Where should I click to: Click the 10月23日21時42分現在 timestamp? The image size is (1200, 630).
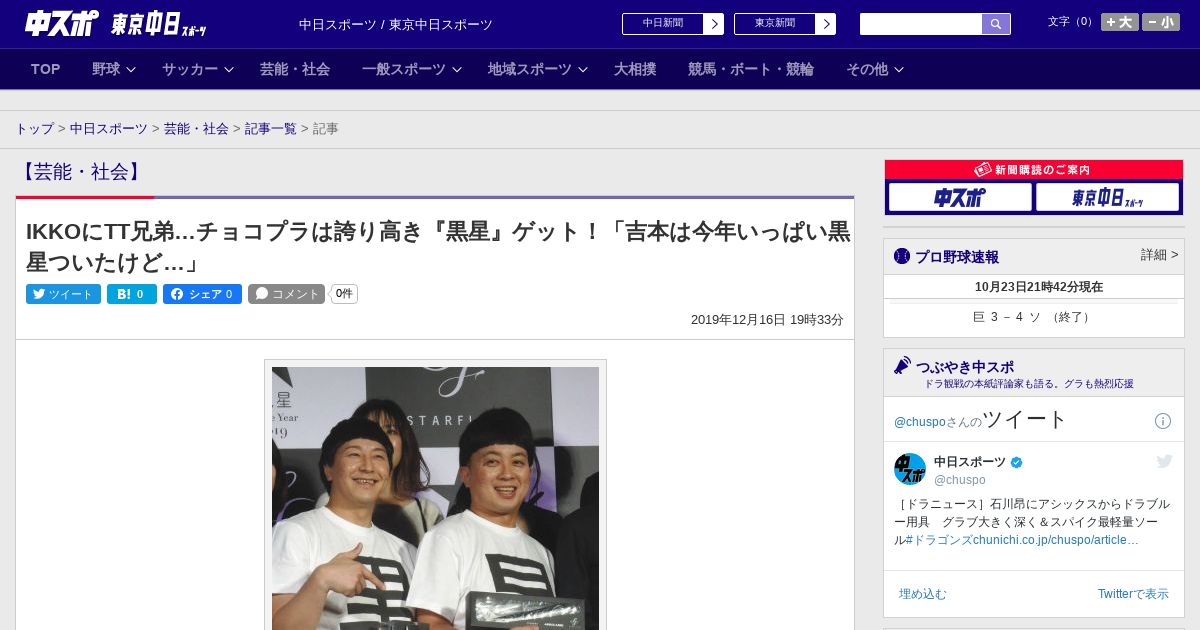pyautogui.click(x=1039, y=287)
